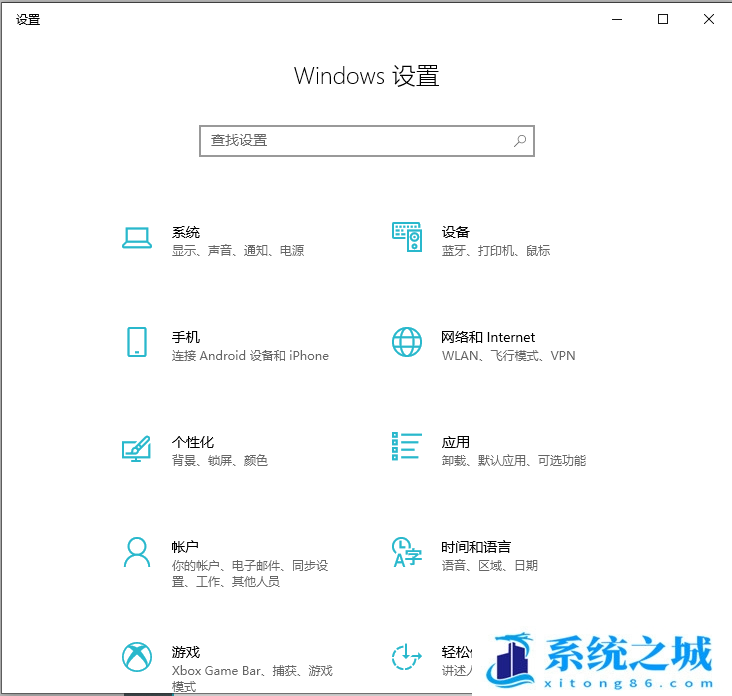Open the 轻松使用 ease of access icon
Viewport: 732px width, 696px height.
click(407, 657)
